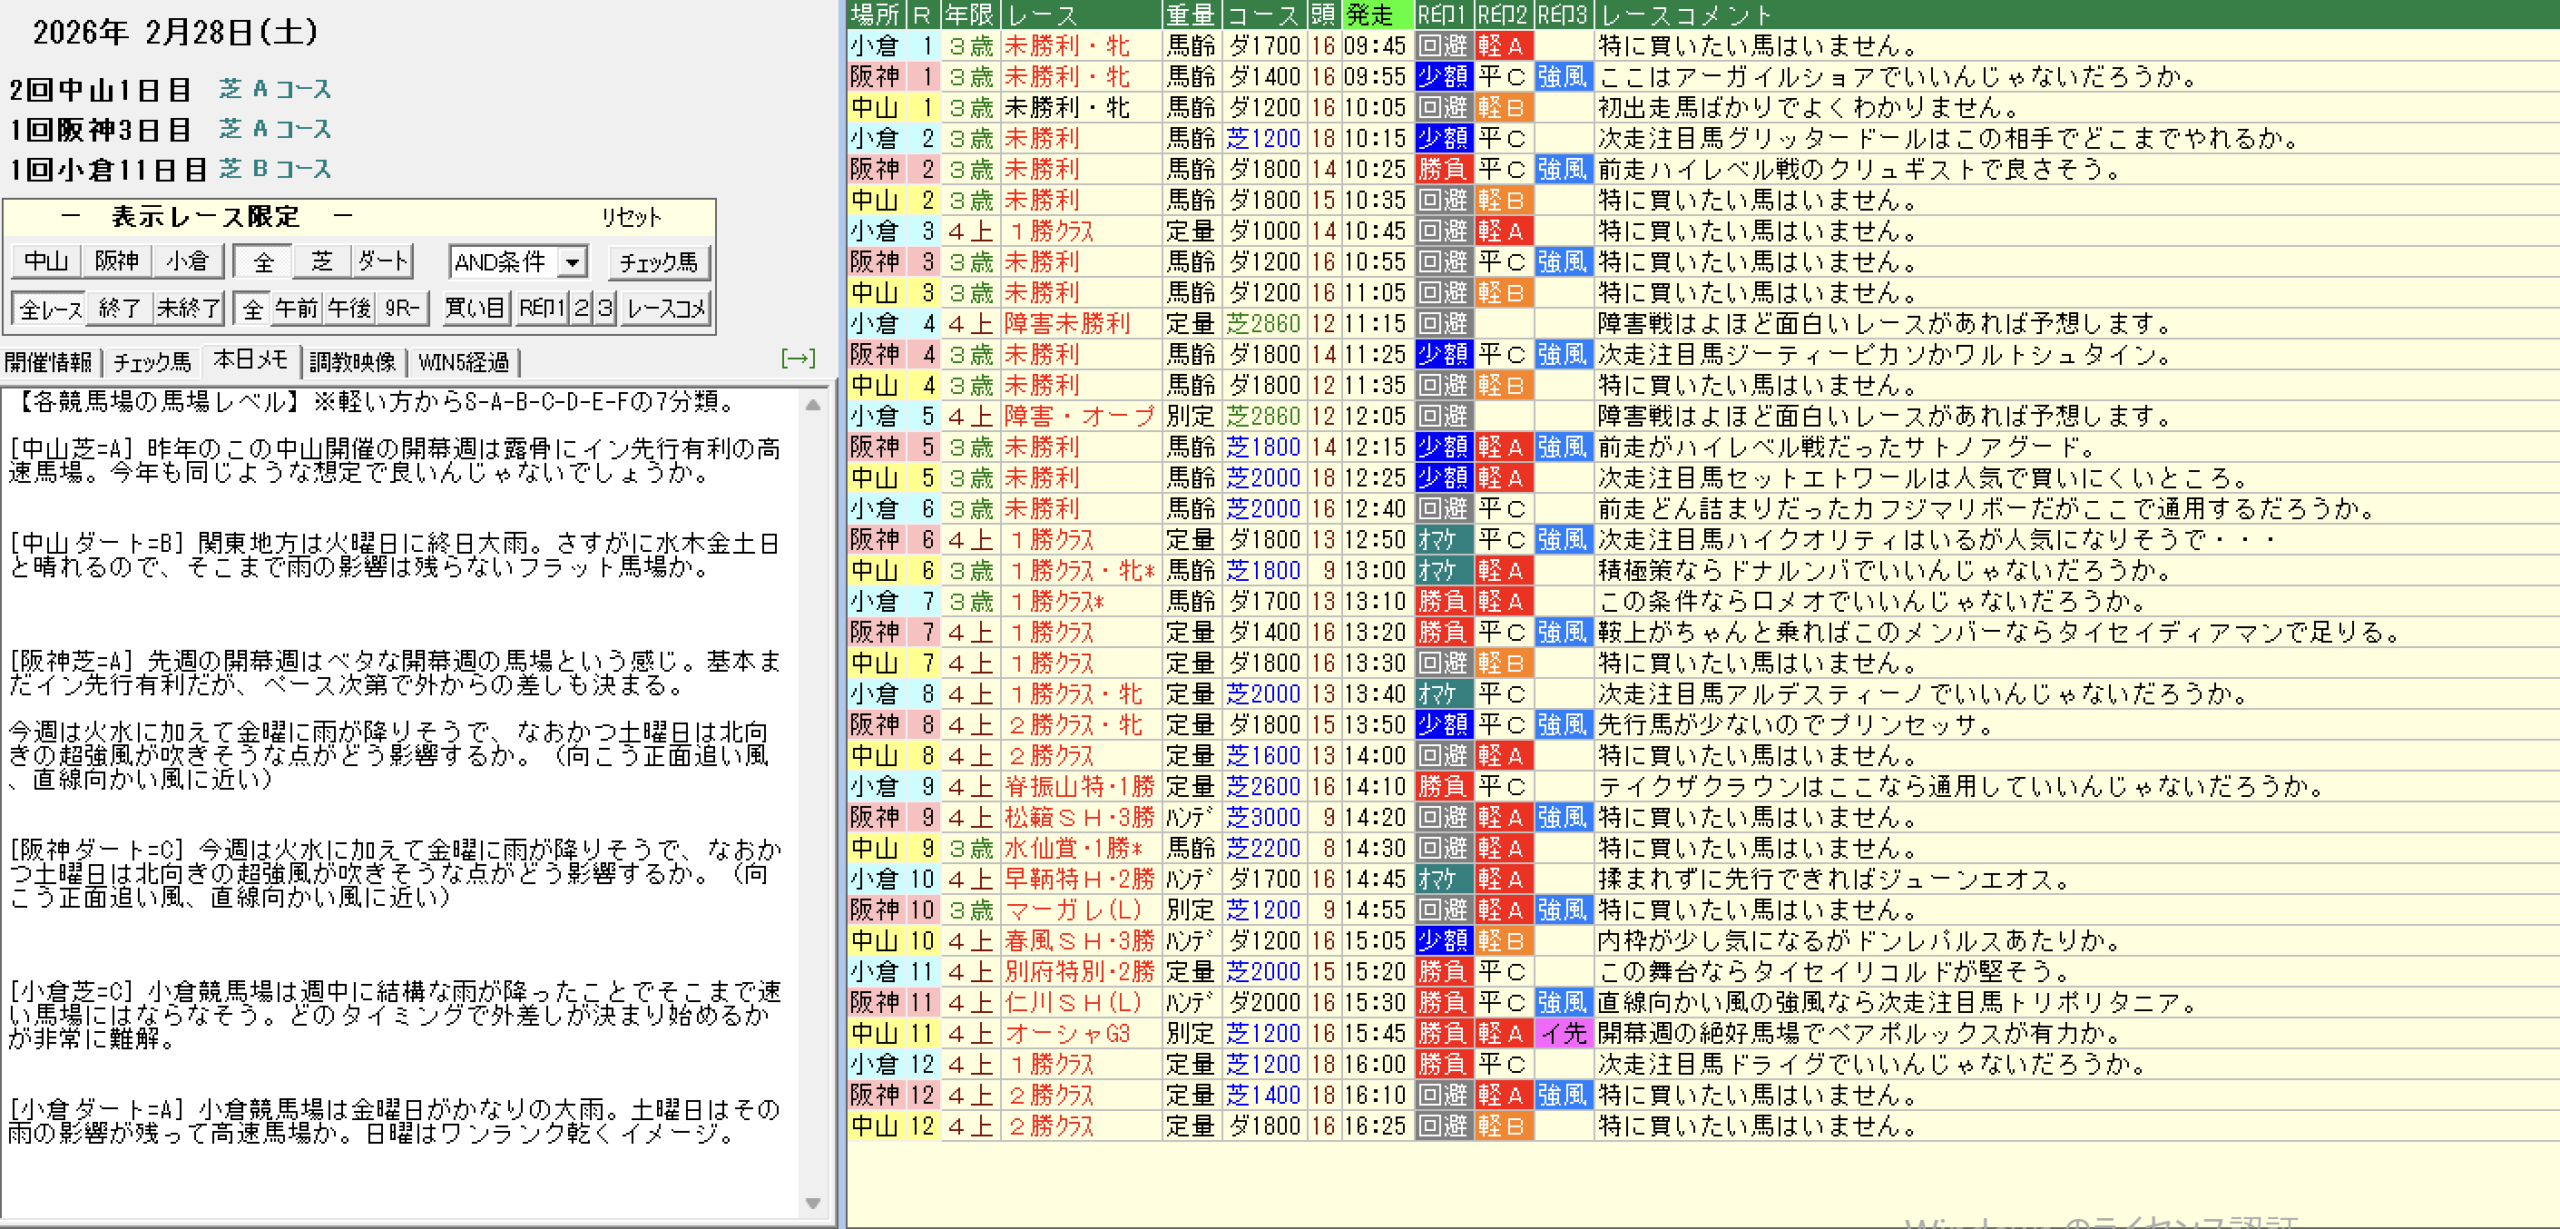2560x1229 pixels.
Task: Toggle the 中山 venue filter
Action: (x=46, y=262)
